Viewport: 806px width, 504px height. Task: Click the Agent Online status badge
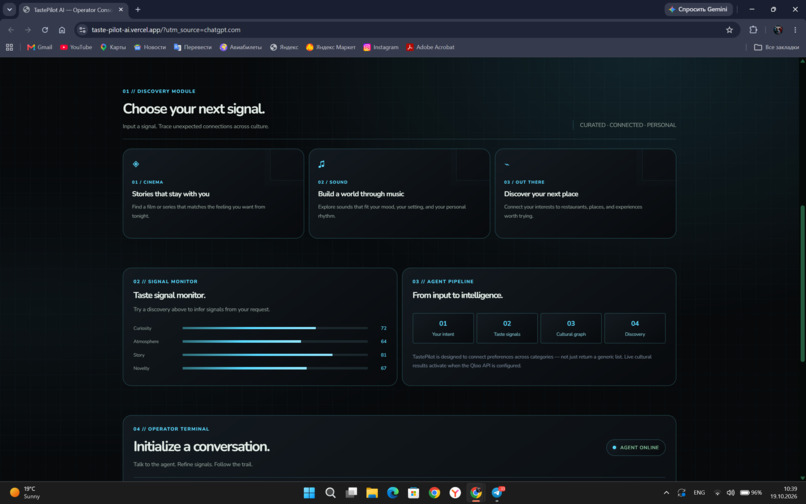point(636,447)
